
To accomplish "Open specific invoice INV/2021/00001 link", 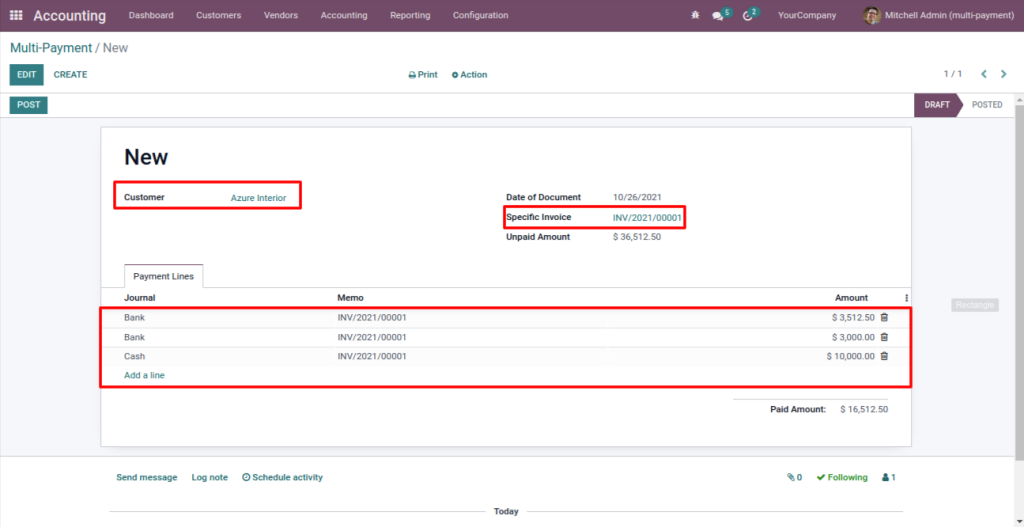I will pos(647,217).
